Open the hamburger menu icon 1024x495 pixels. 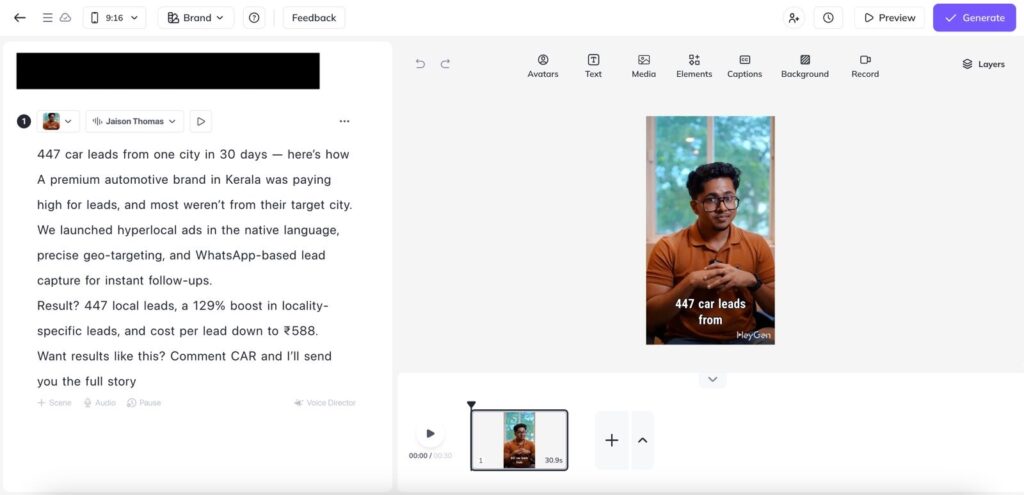click(x=48, y=18)
